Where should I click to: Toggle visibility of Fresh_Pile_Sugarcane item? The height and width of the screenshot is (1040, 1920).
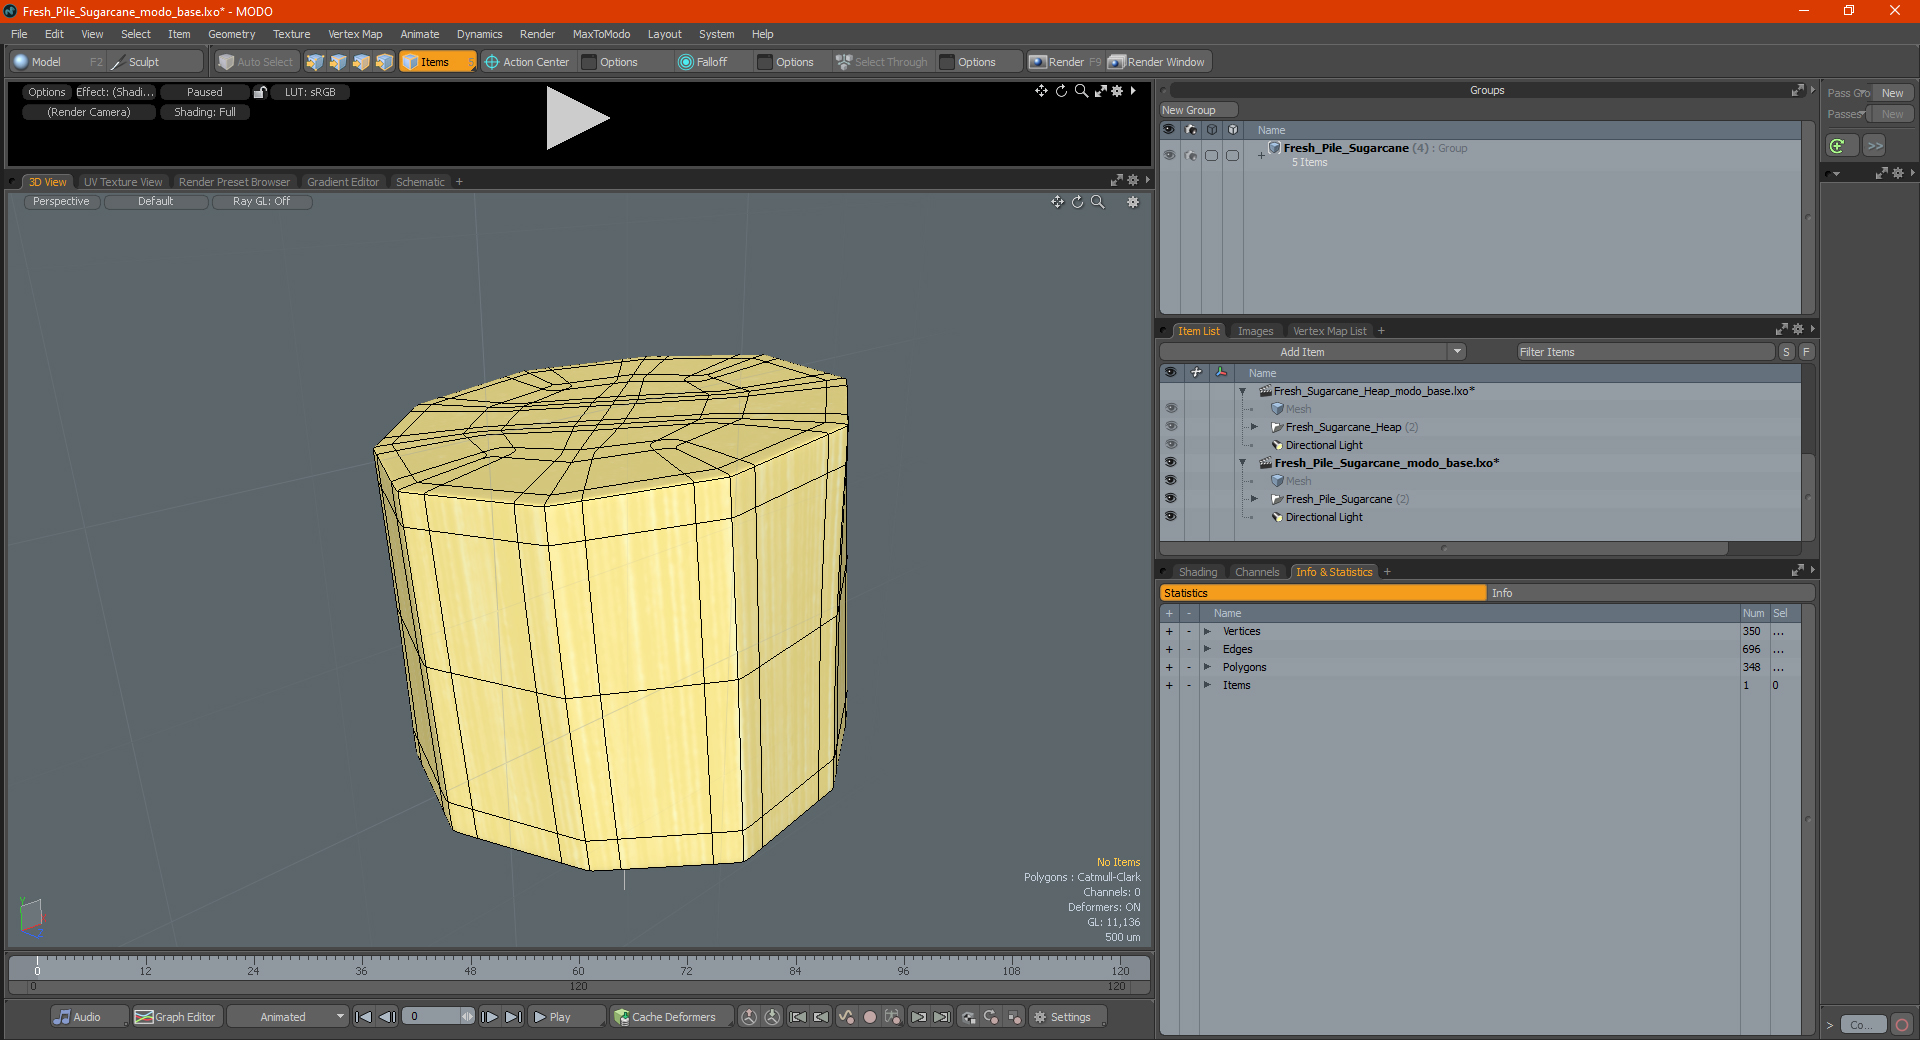tap(1171, 499)
